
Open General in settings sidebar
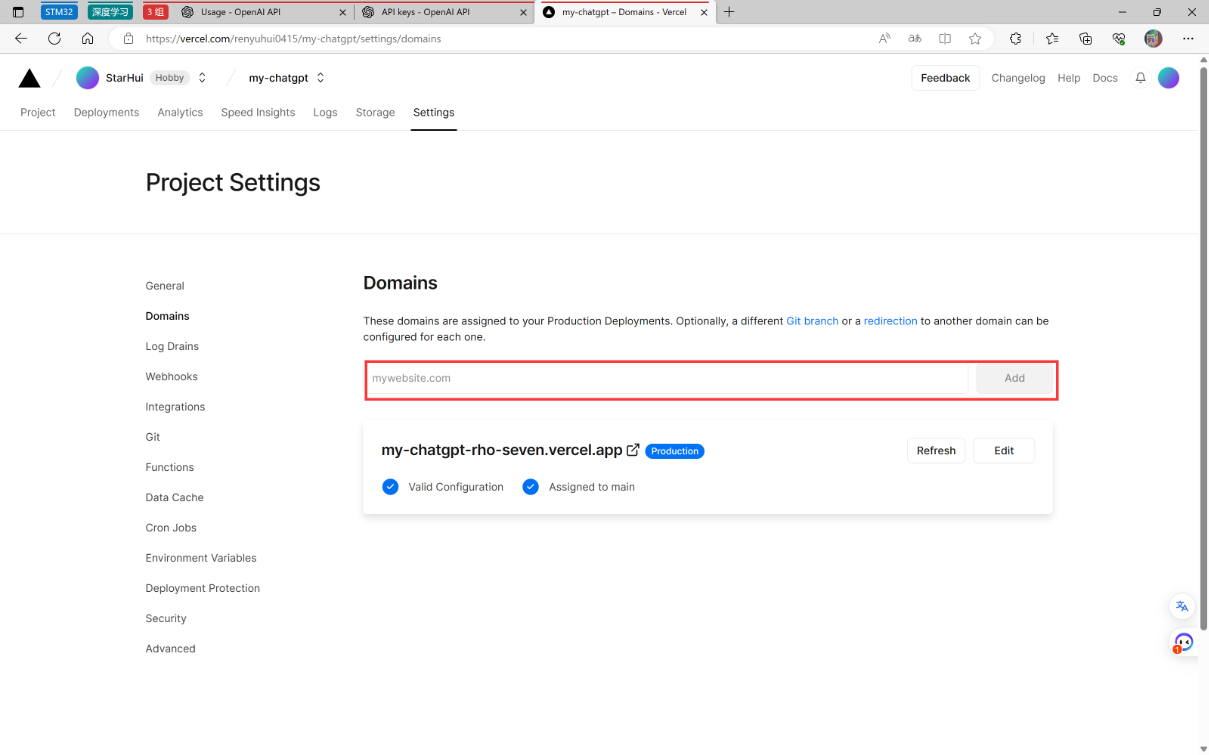tap(165, 286)
